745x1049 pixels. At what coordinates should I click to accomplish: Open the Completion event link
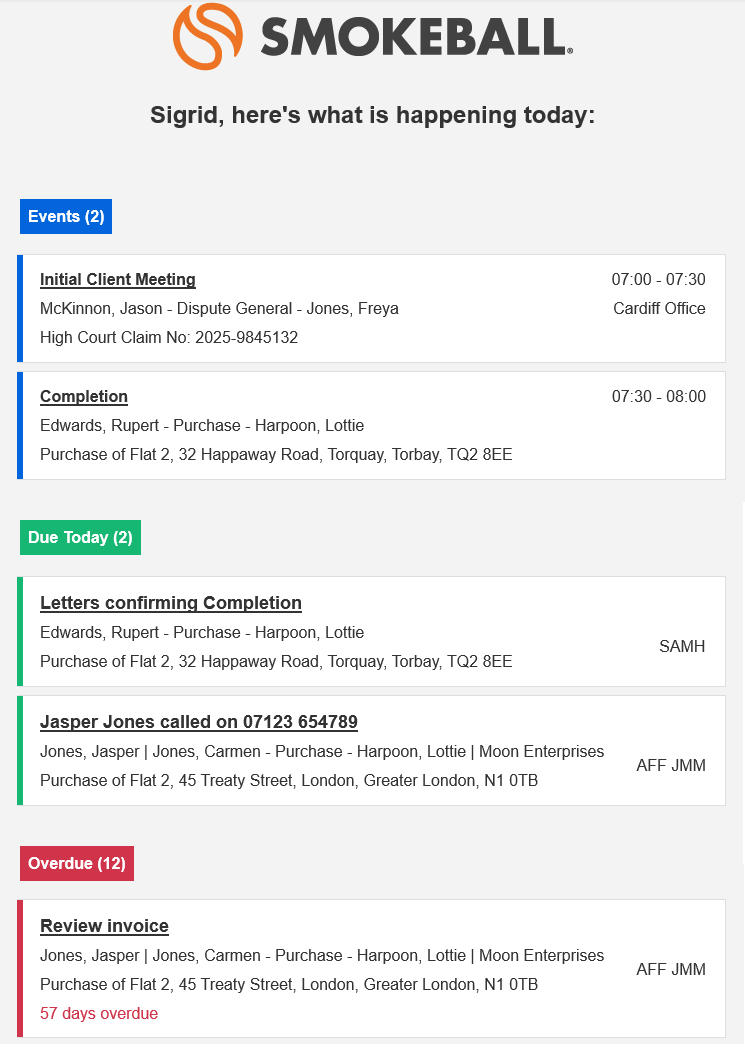[84, 397]
